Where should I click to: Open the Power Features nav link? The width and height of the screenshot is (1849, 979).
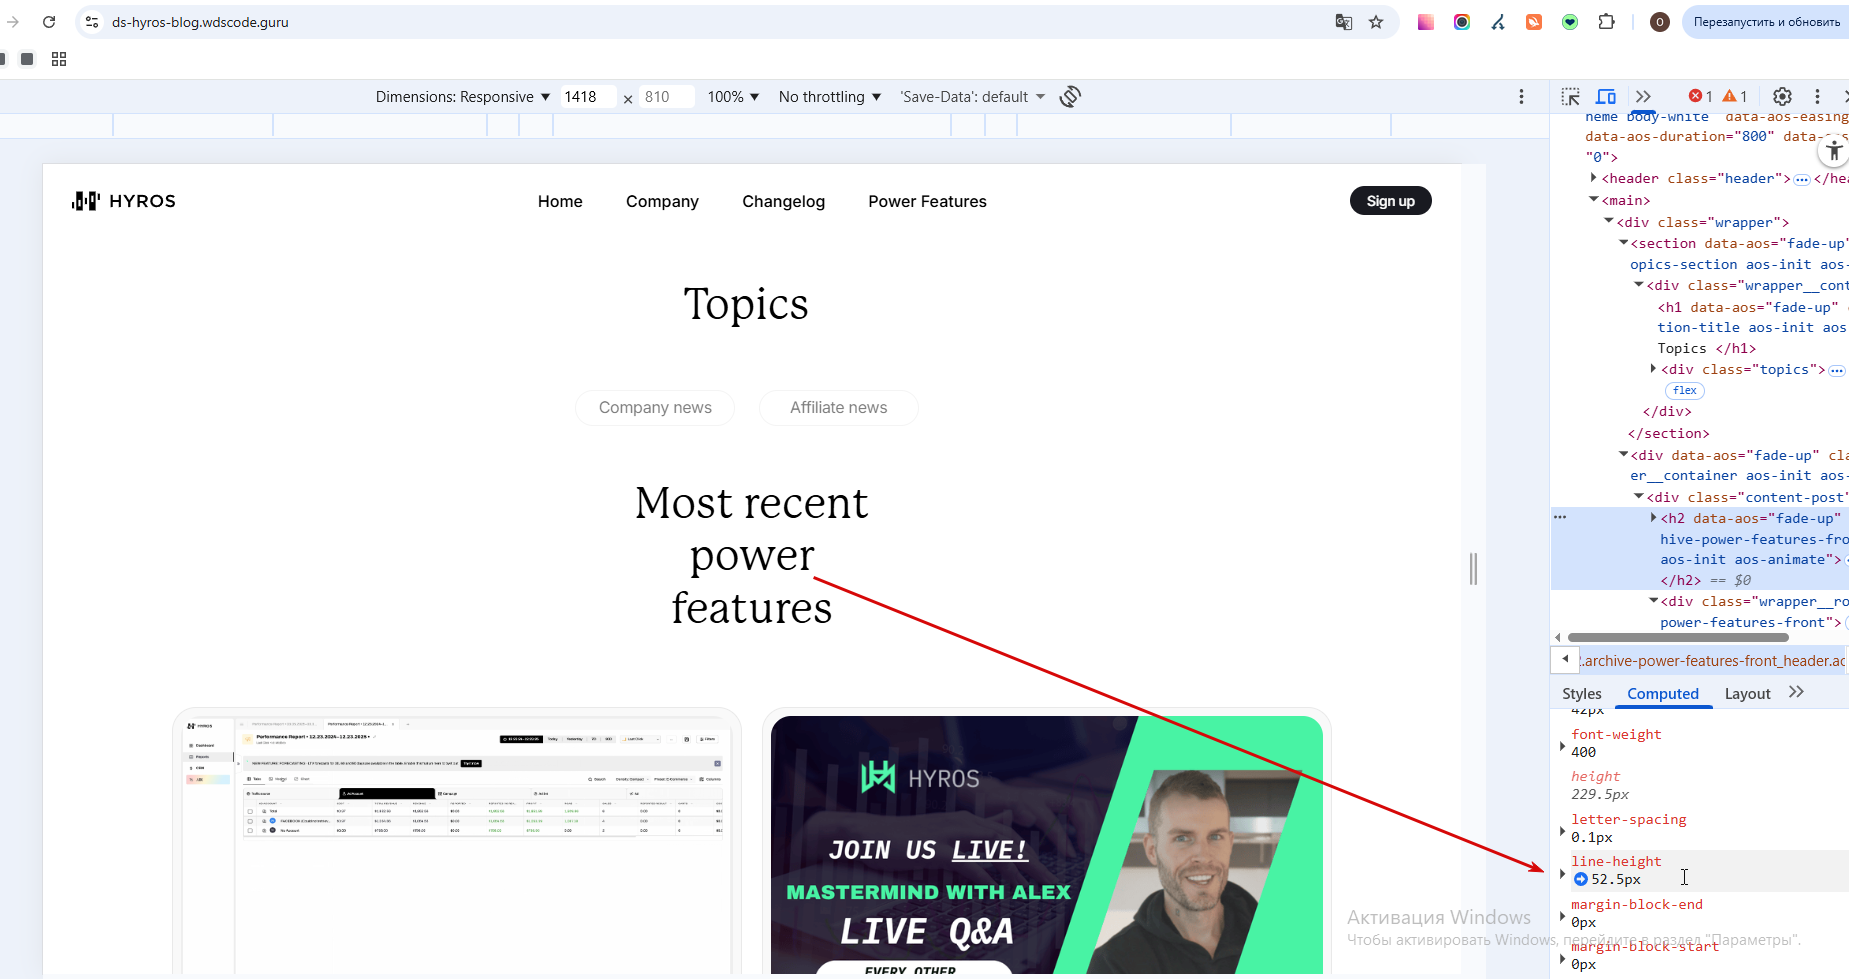927,201
